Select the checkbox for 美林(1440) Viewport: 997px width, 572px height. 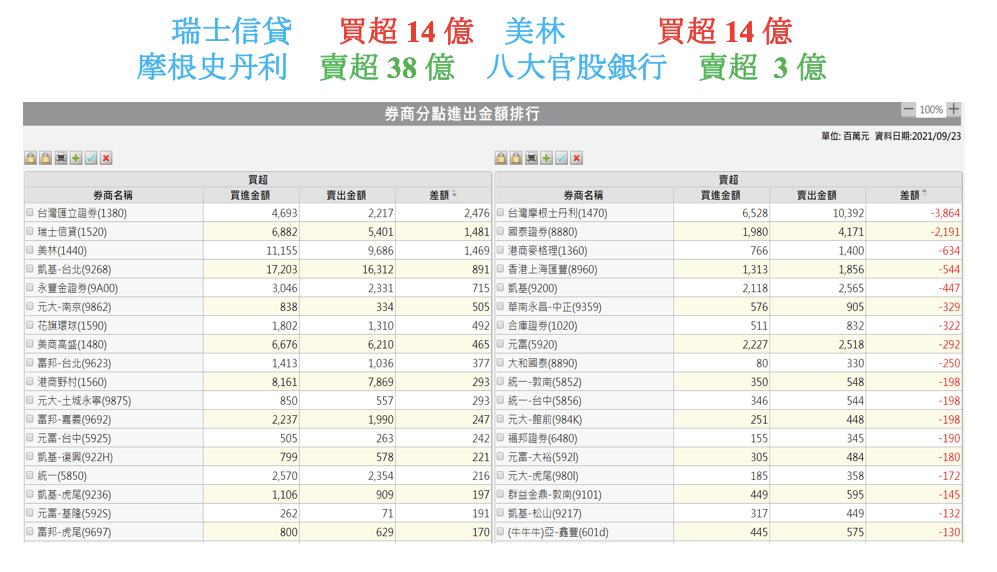tap(30, 248)
